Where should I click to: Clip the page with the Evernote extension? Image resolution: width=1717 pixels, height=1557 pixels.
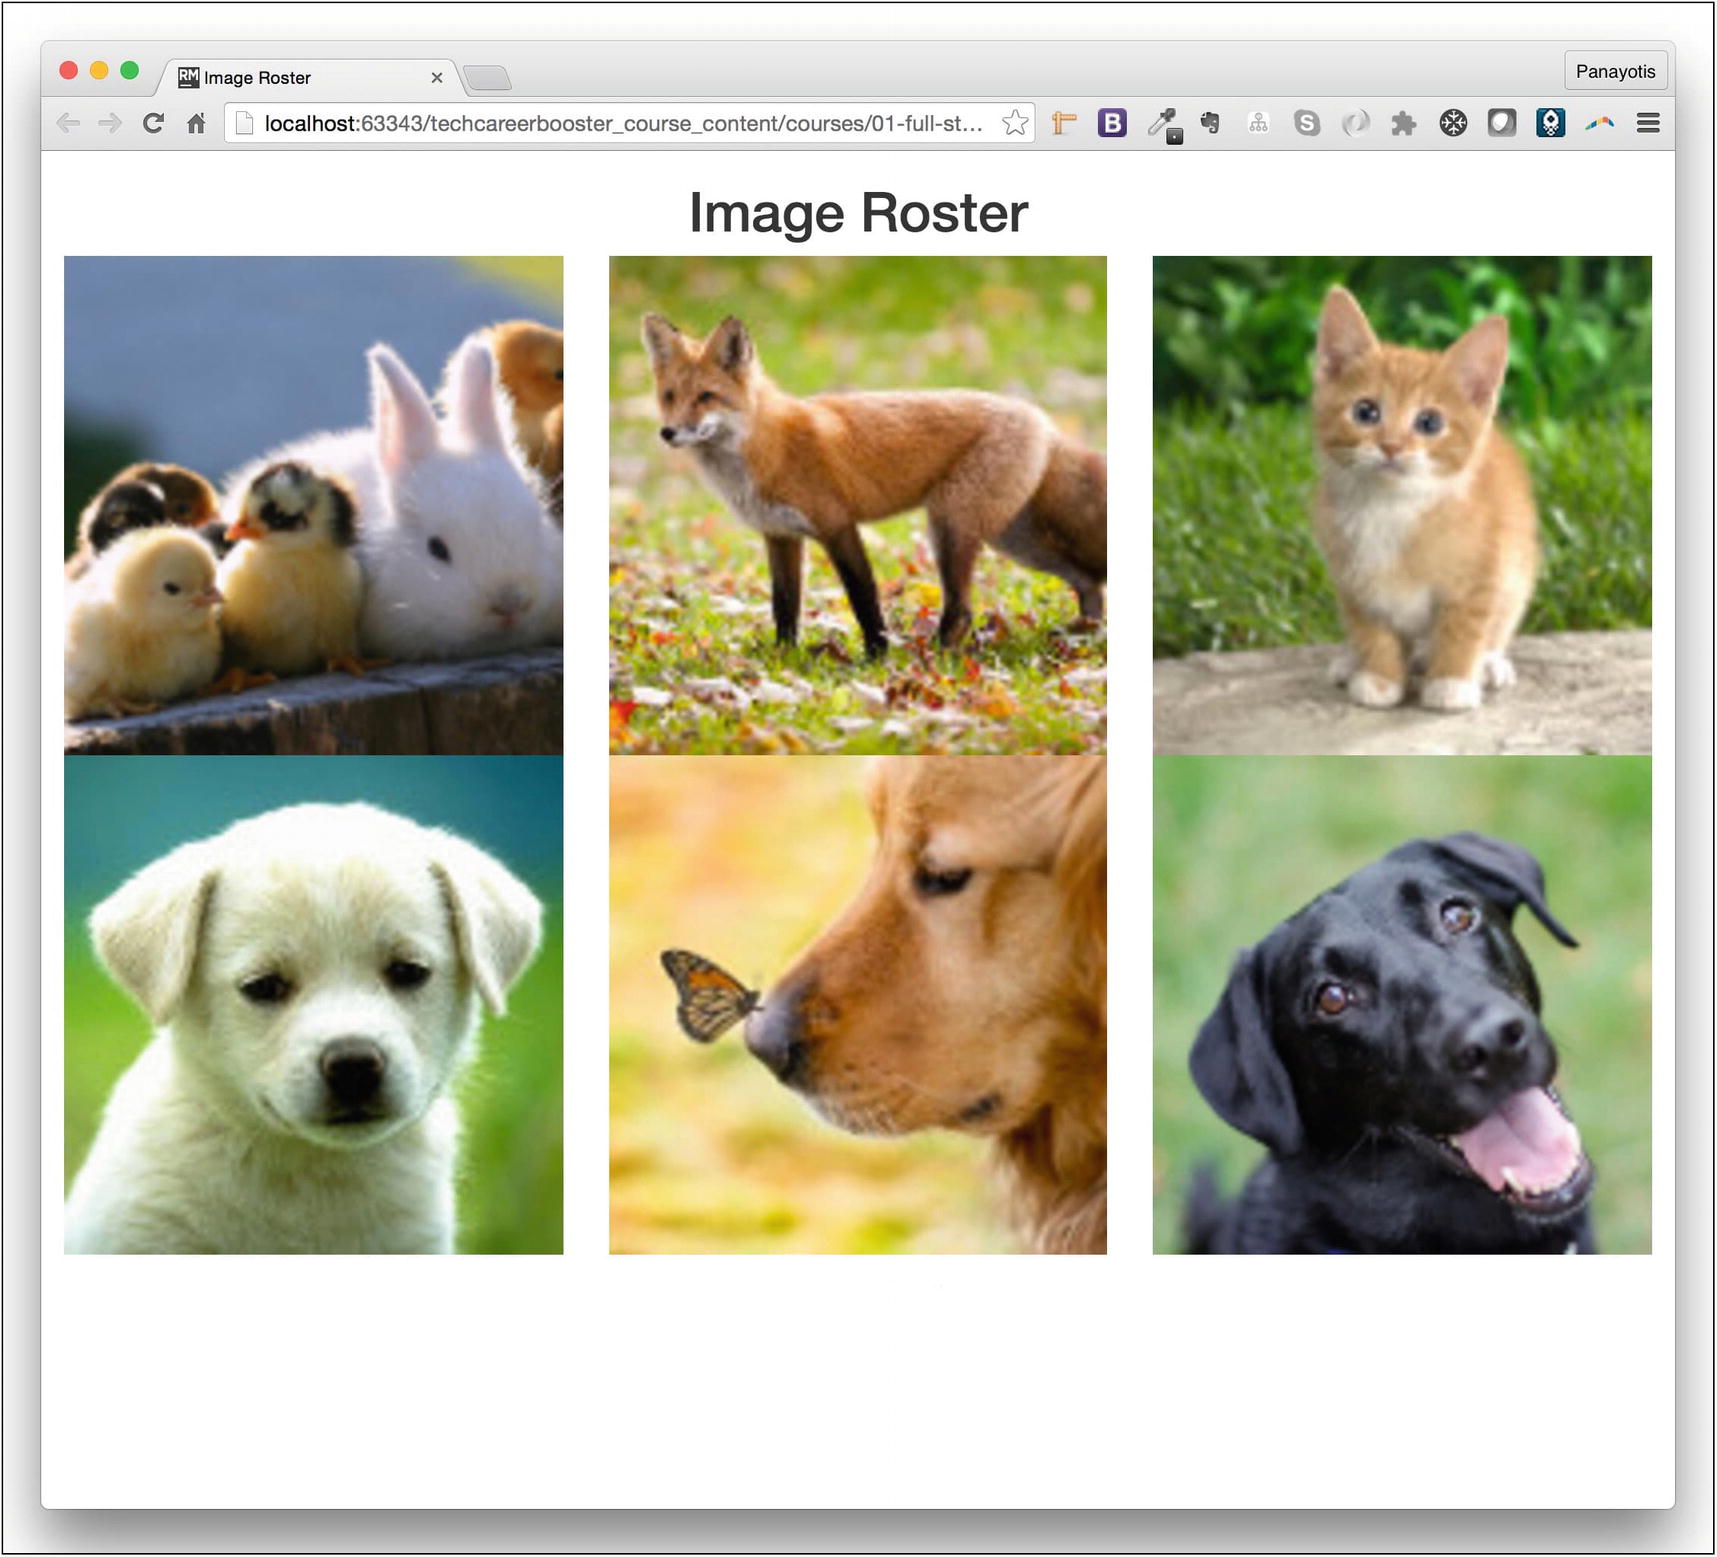pyautogui.click(x=1209, y=122)
